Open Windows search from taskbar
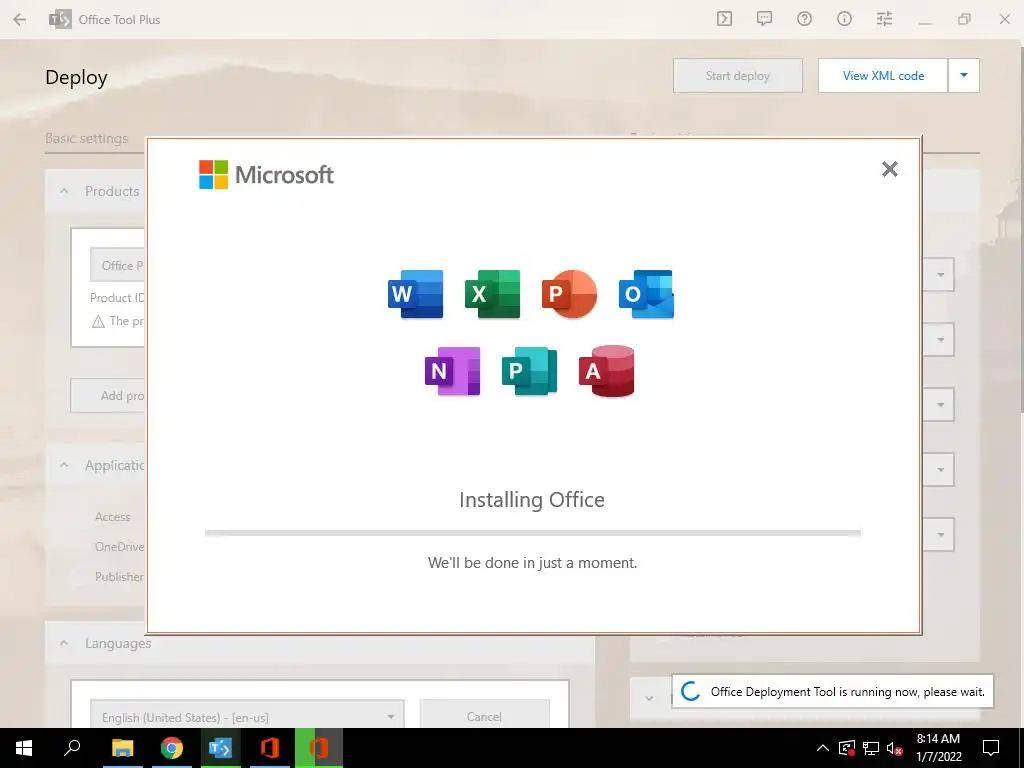 [x=72, y=748]
